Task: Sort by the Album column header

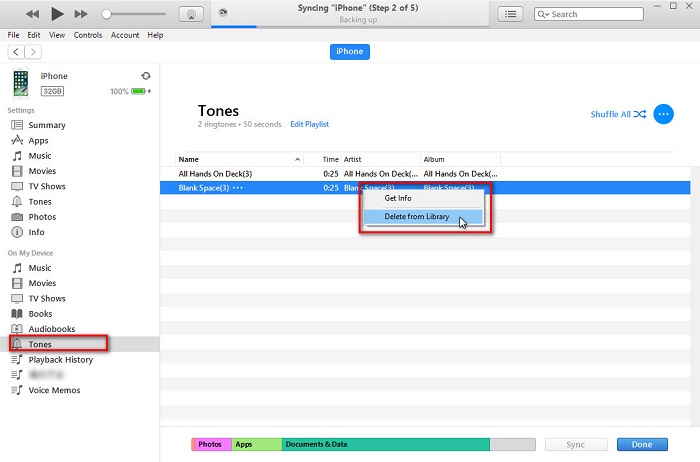Action: (460, 159)
